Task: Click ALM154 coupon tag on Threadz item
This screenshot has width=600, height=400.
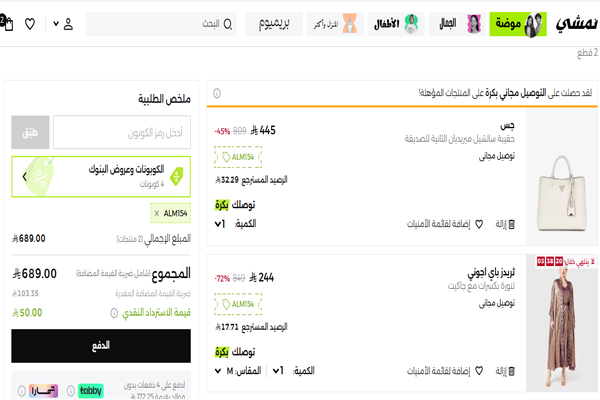Action: (x=238, y=304)
